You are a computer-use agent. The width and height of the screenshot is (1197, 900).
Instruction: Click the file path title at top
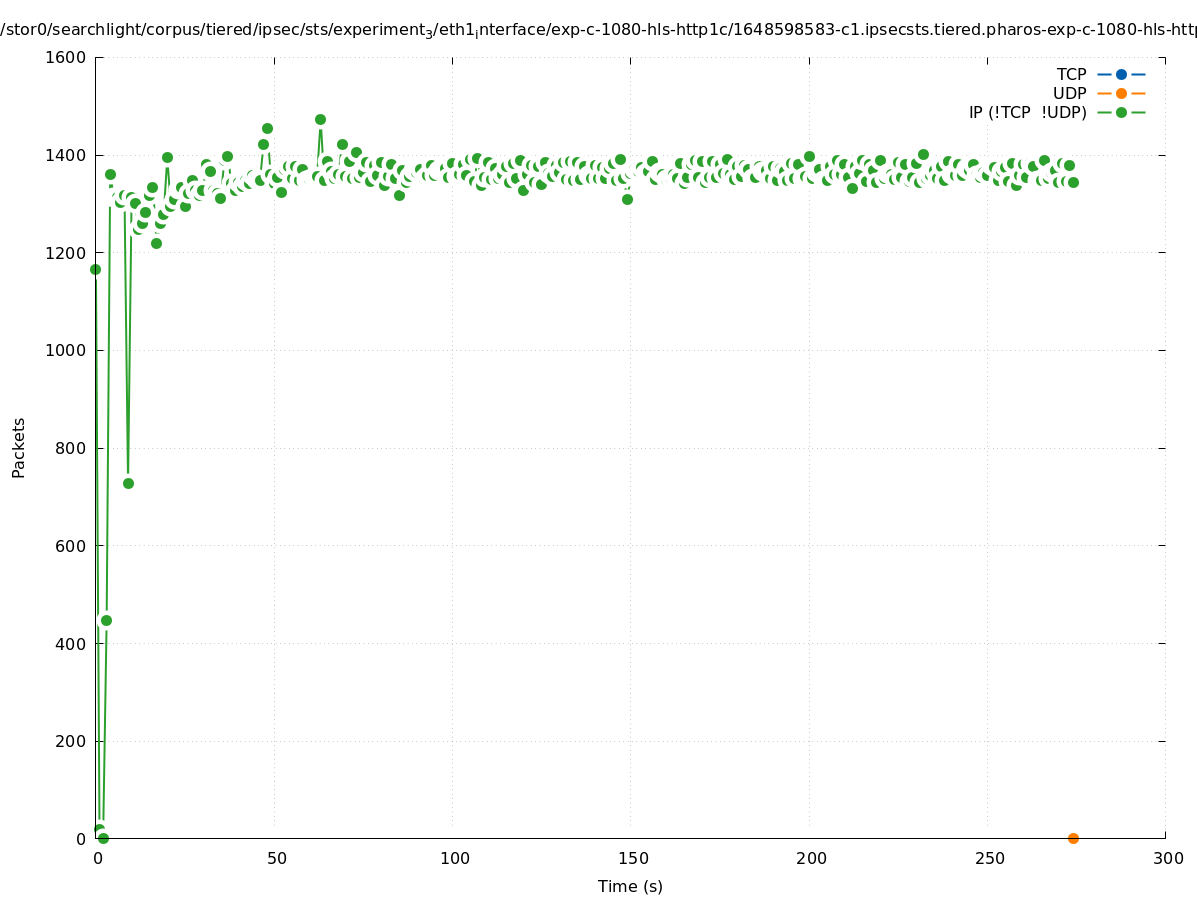point(598,30)
